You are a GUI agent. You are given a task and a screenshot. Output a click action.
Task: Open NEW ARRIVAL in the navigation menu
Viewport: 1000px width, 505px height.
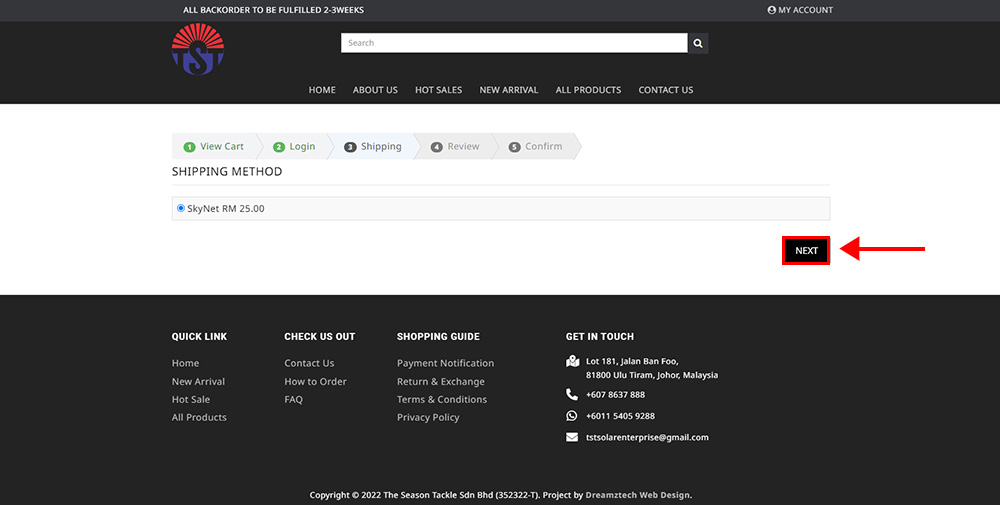pyautogui.click(x=509, y=90)
